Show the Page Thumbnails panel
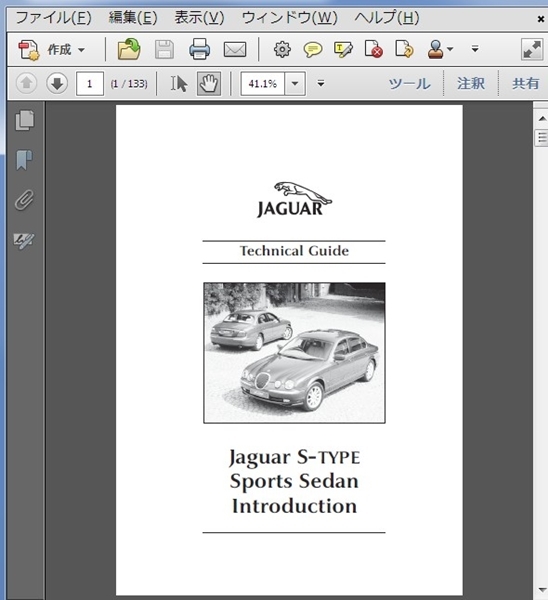The image size is (548, 600). (24, 120)
